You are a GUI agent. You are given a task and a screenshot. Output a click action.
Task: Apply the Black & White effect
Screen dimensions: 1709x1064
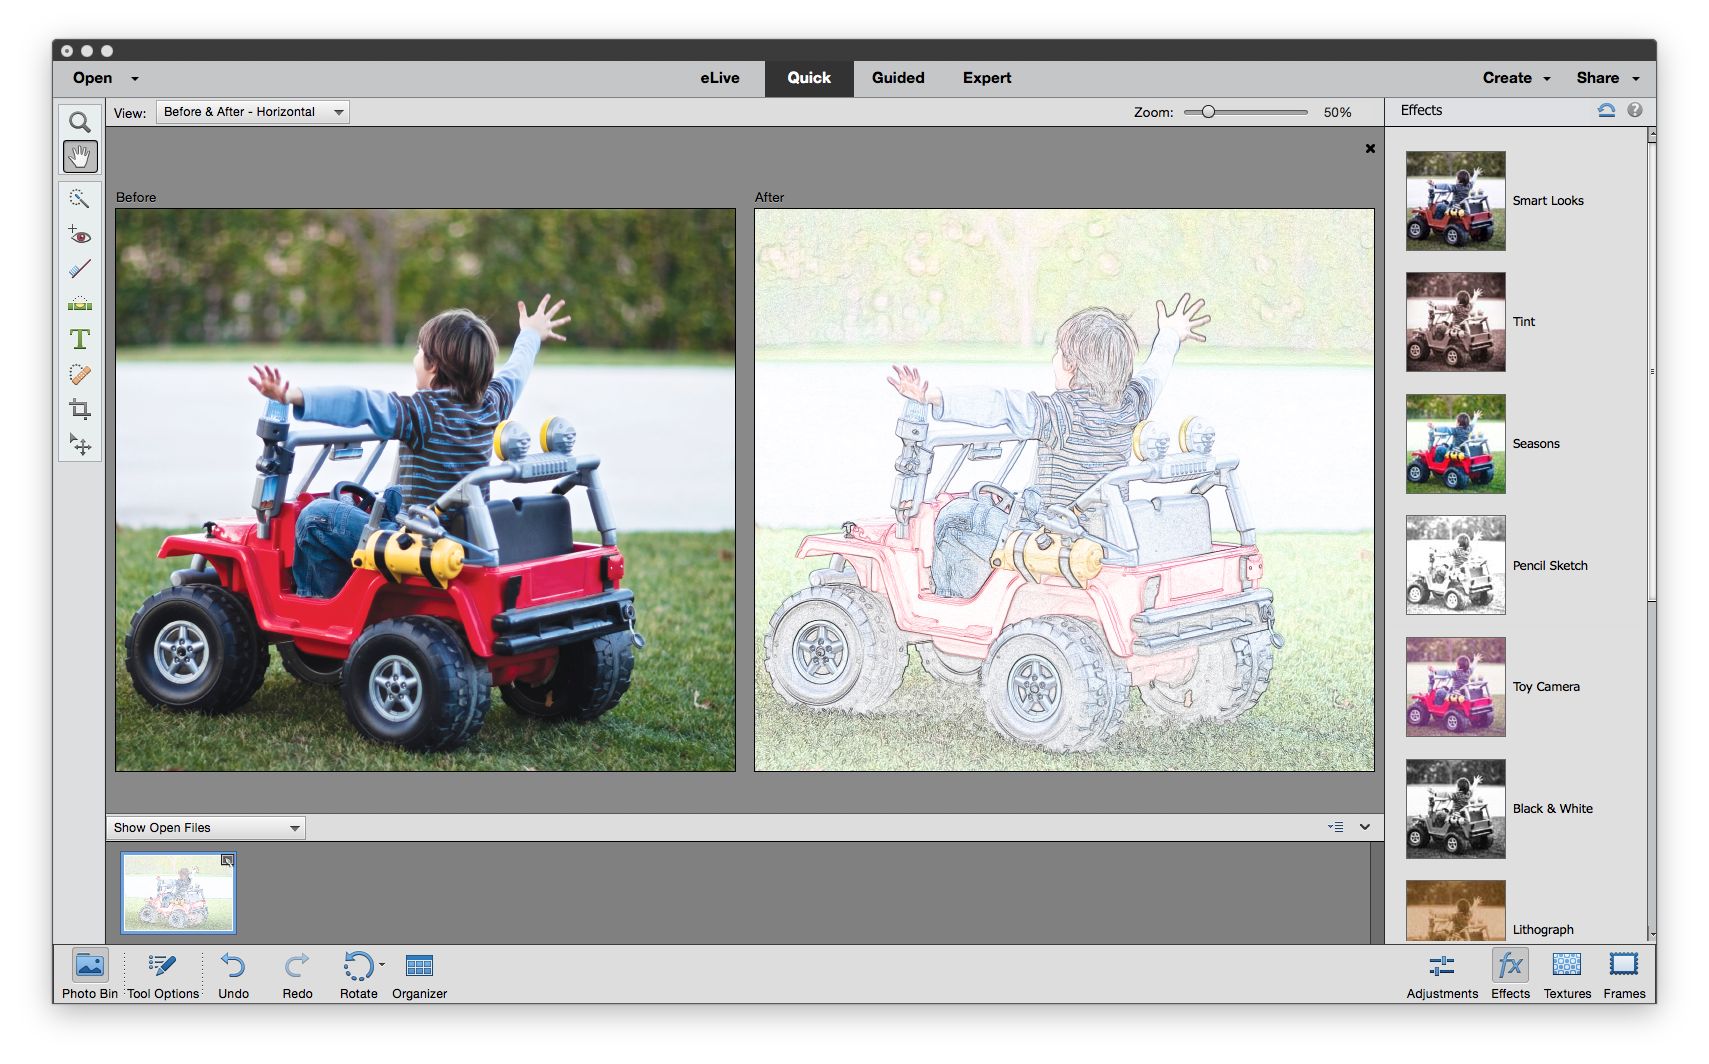[x=1456, y=809]
